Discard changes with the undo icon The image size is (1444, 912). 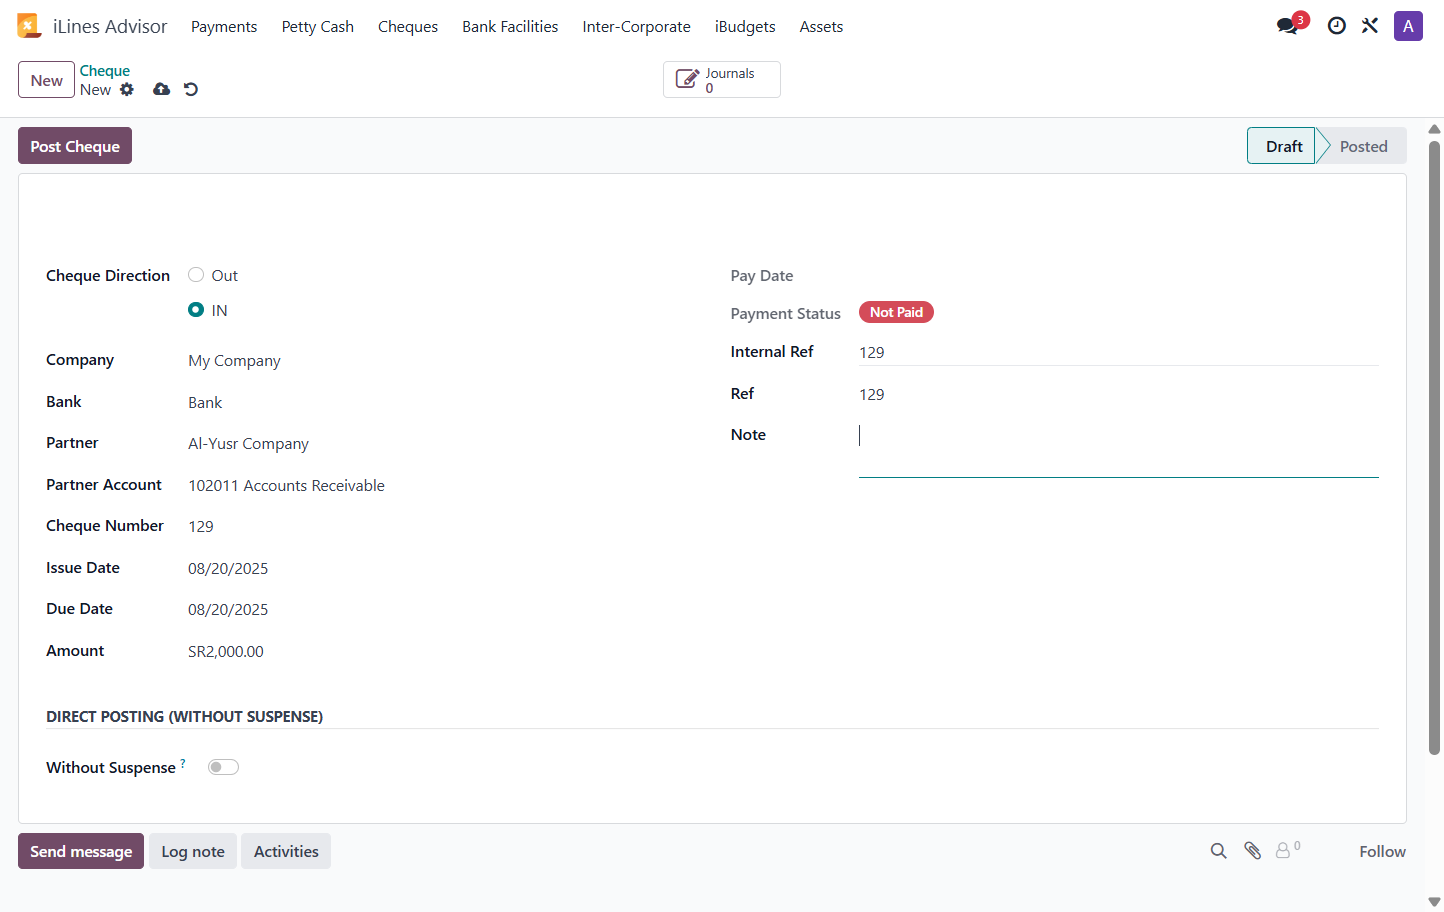(x=191, y=89)
